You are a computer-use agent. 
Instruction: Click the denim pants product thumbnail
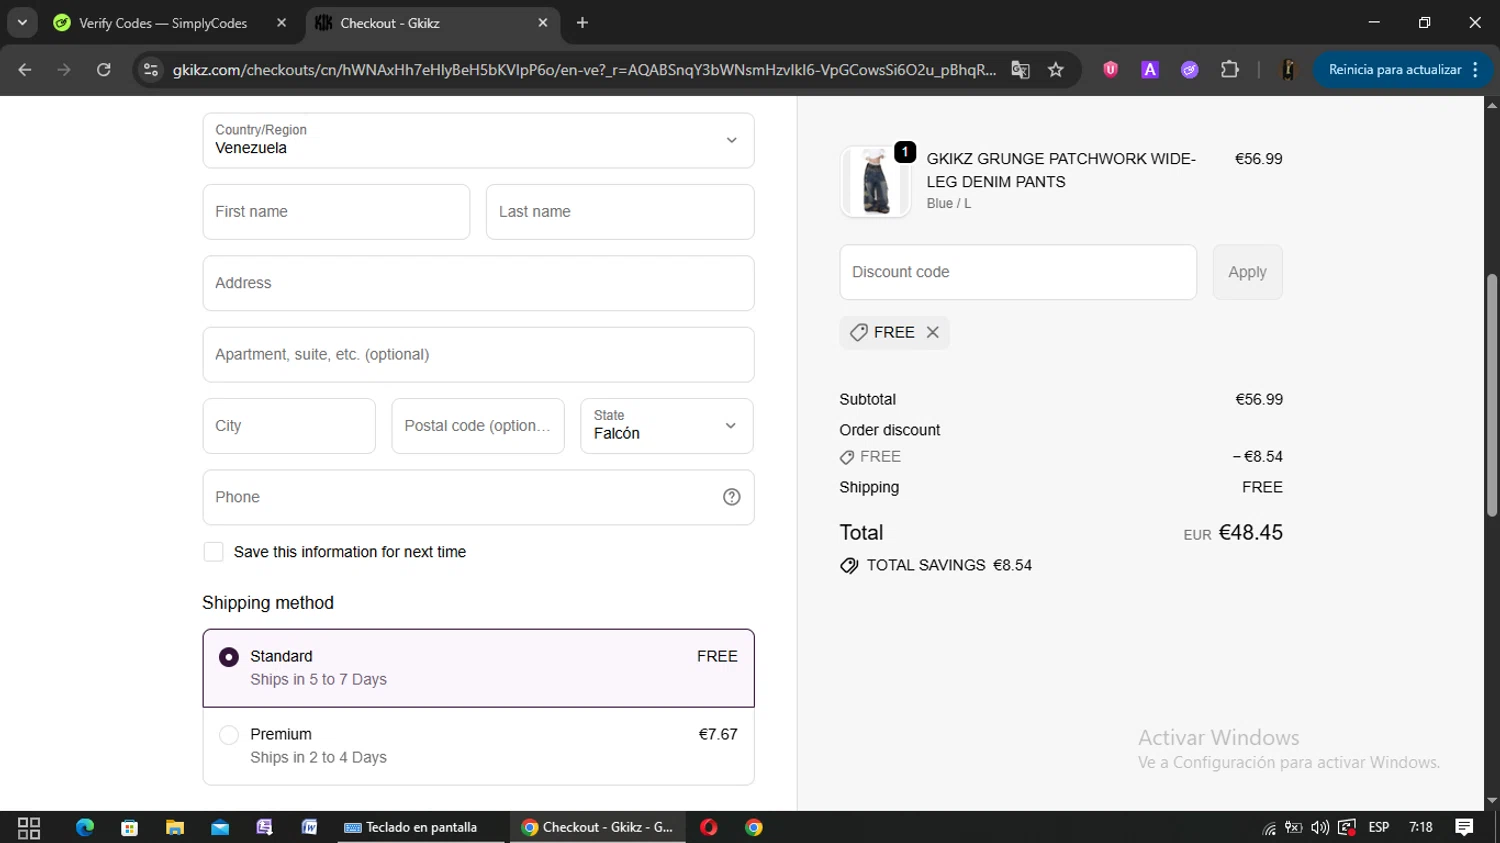[x=875, y=182]
